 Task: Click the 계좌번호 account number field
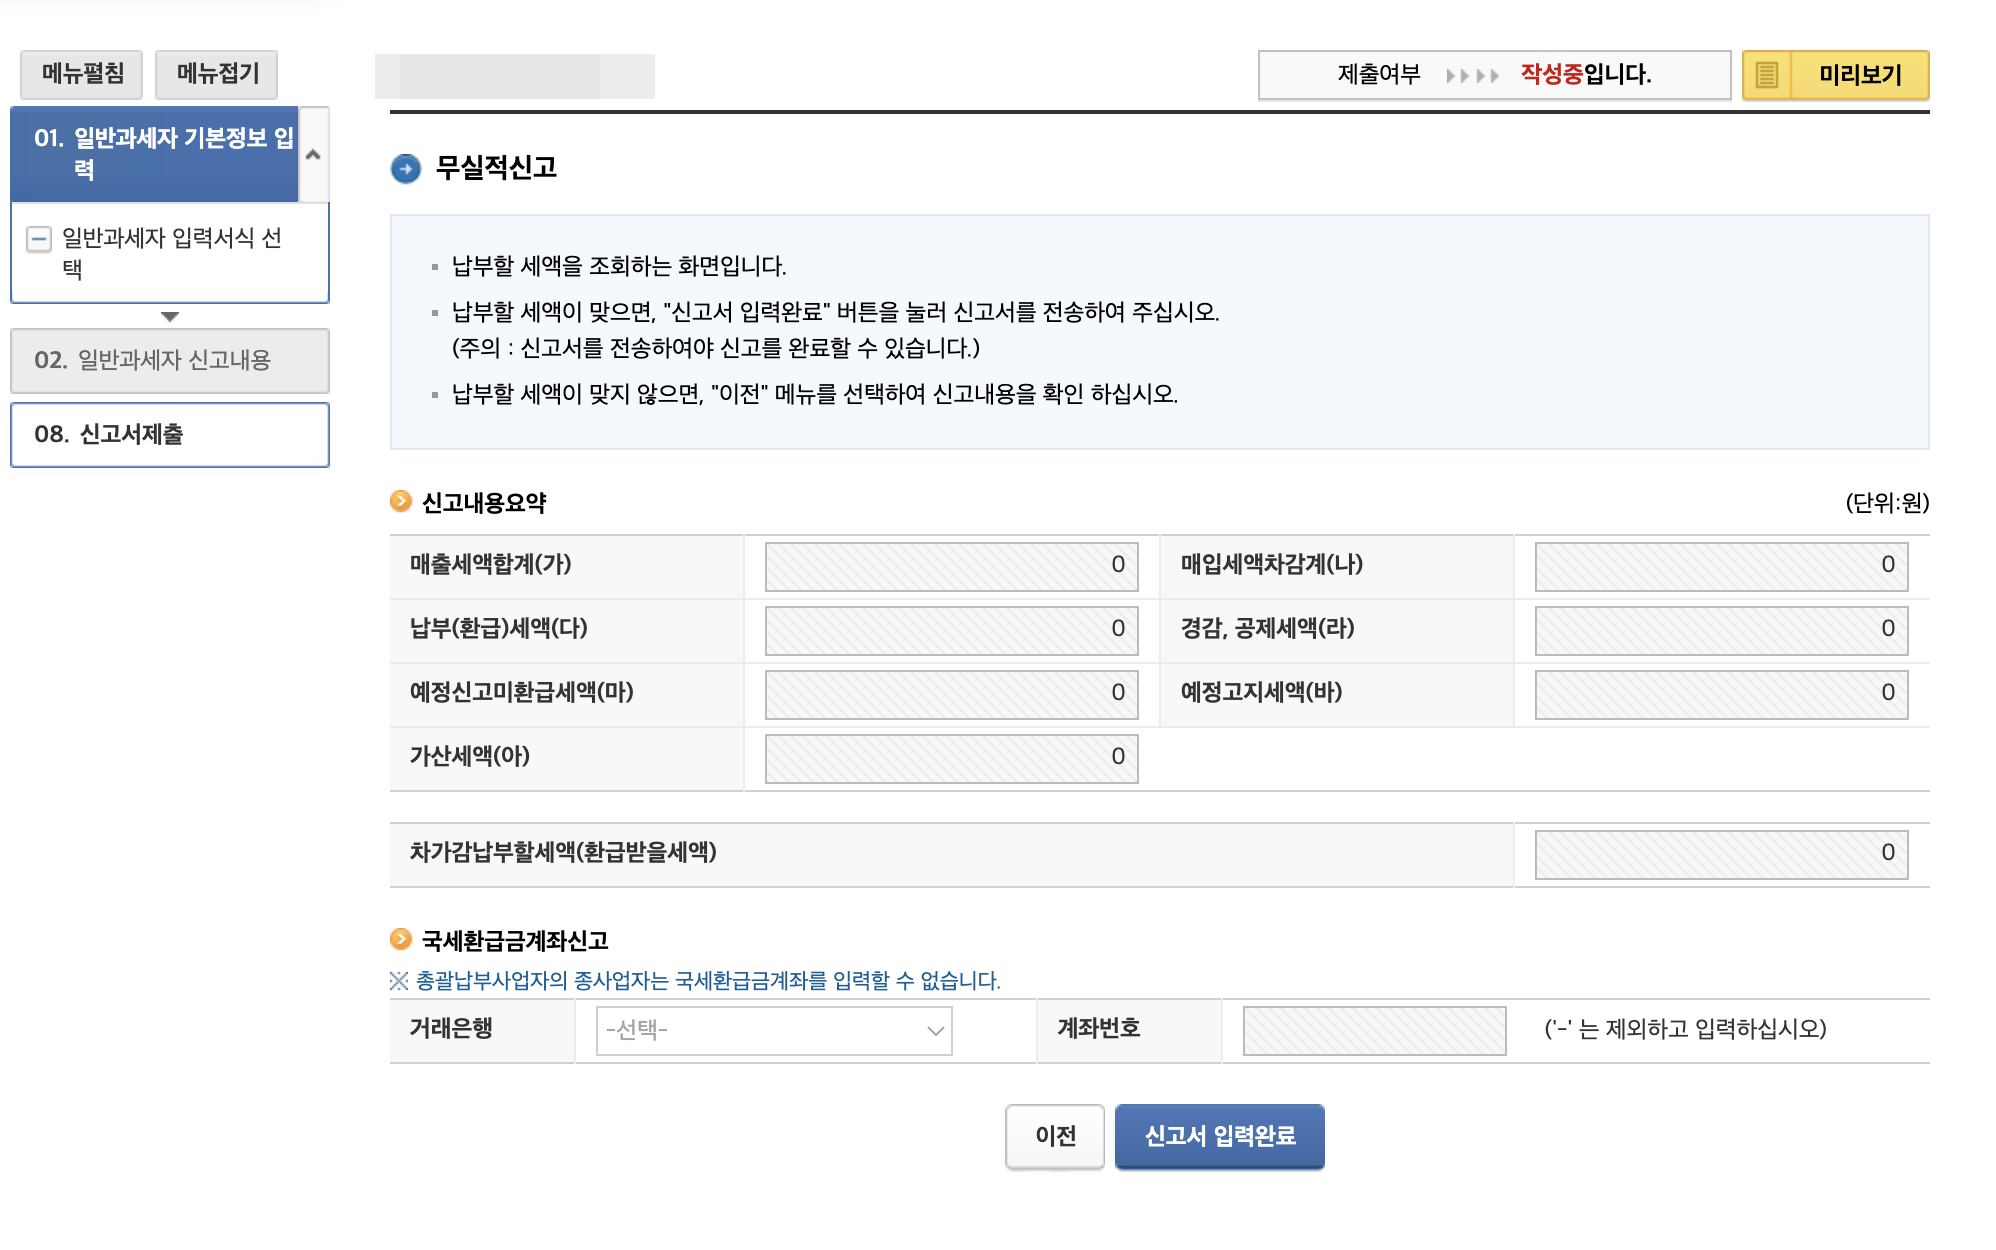[1373, 1031]
